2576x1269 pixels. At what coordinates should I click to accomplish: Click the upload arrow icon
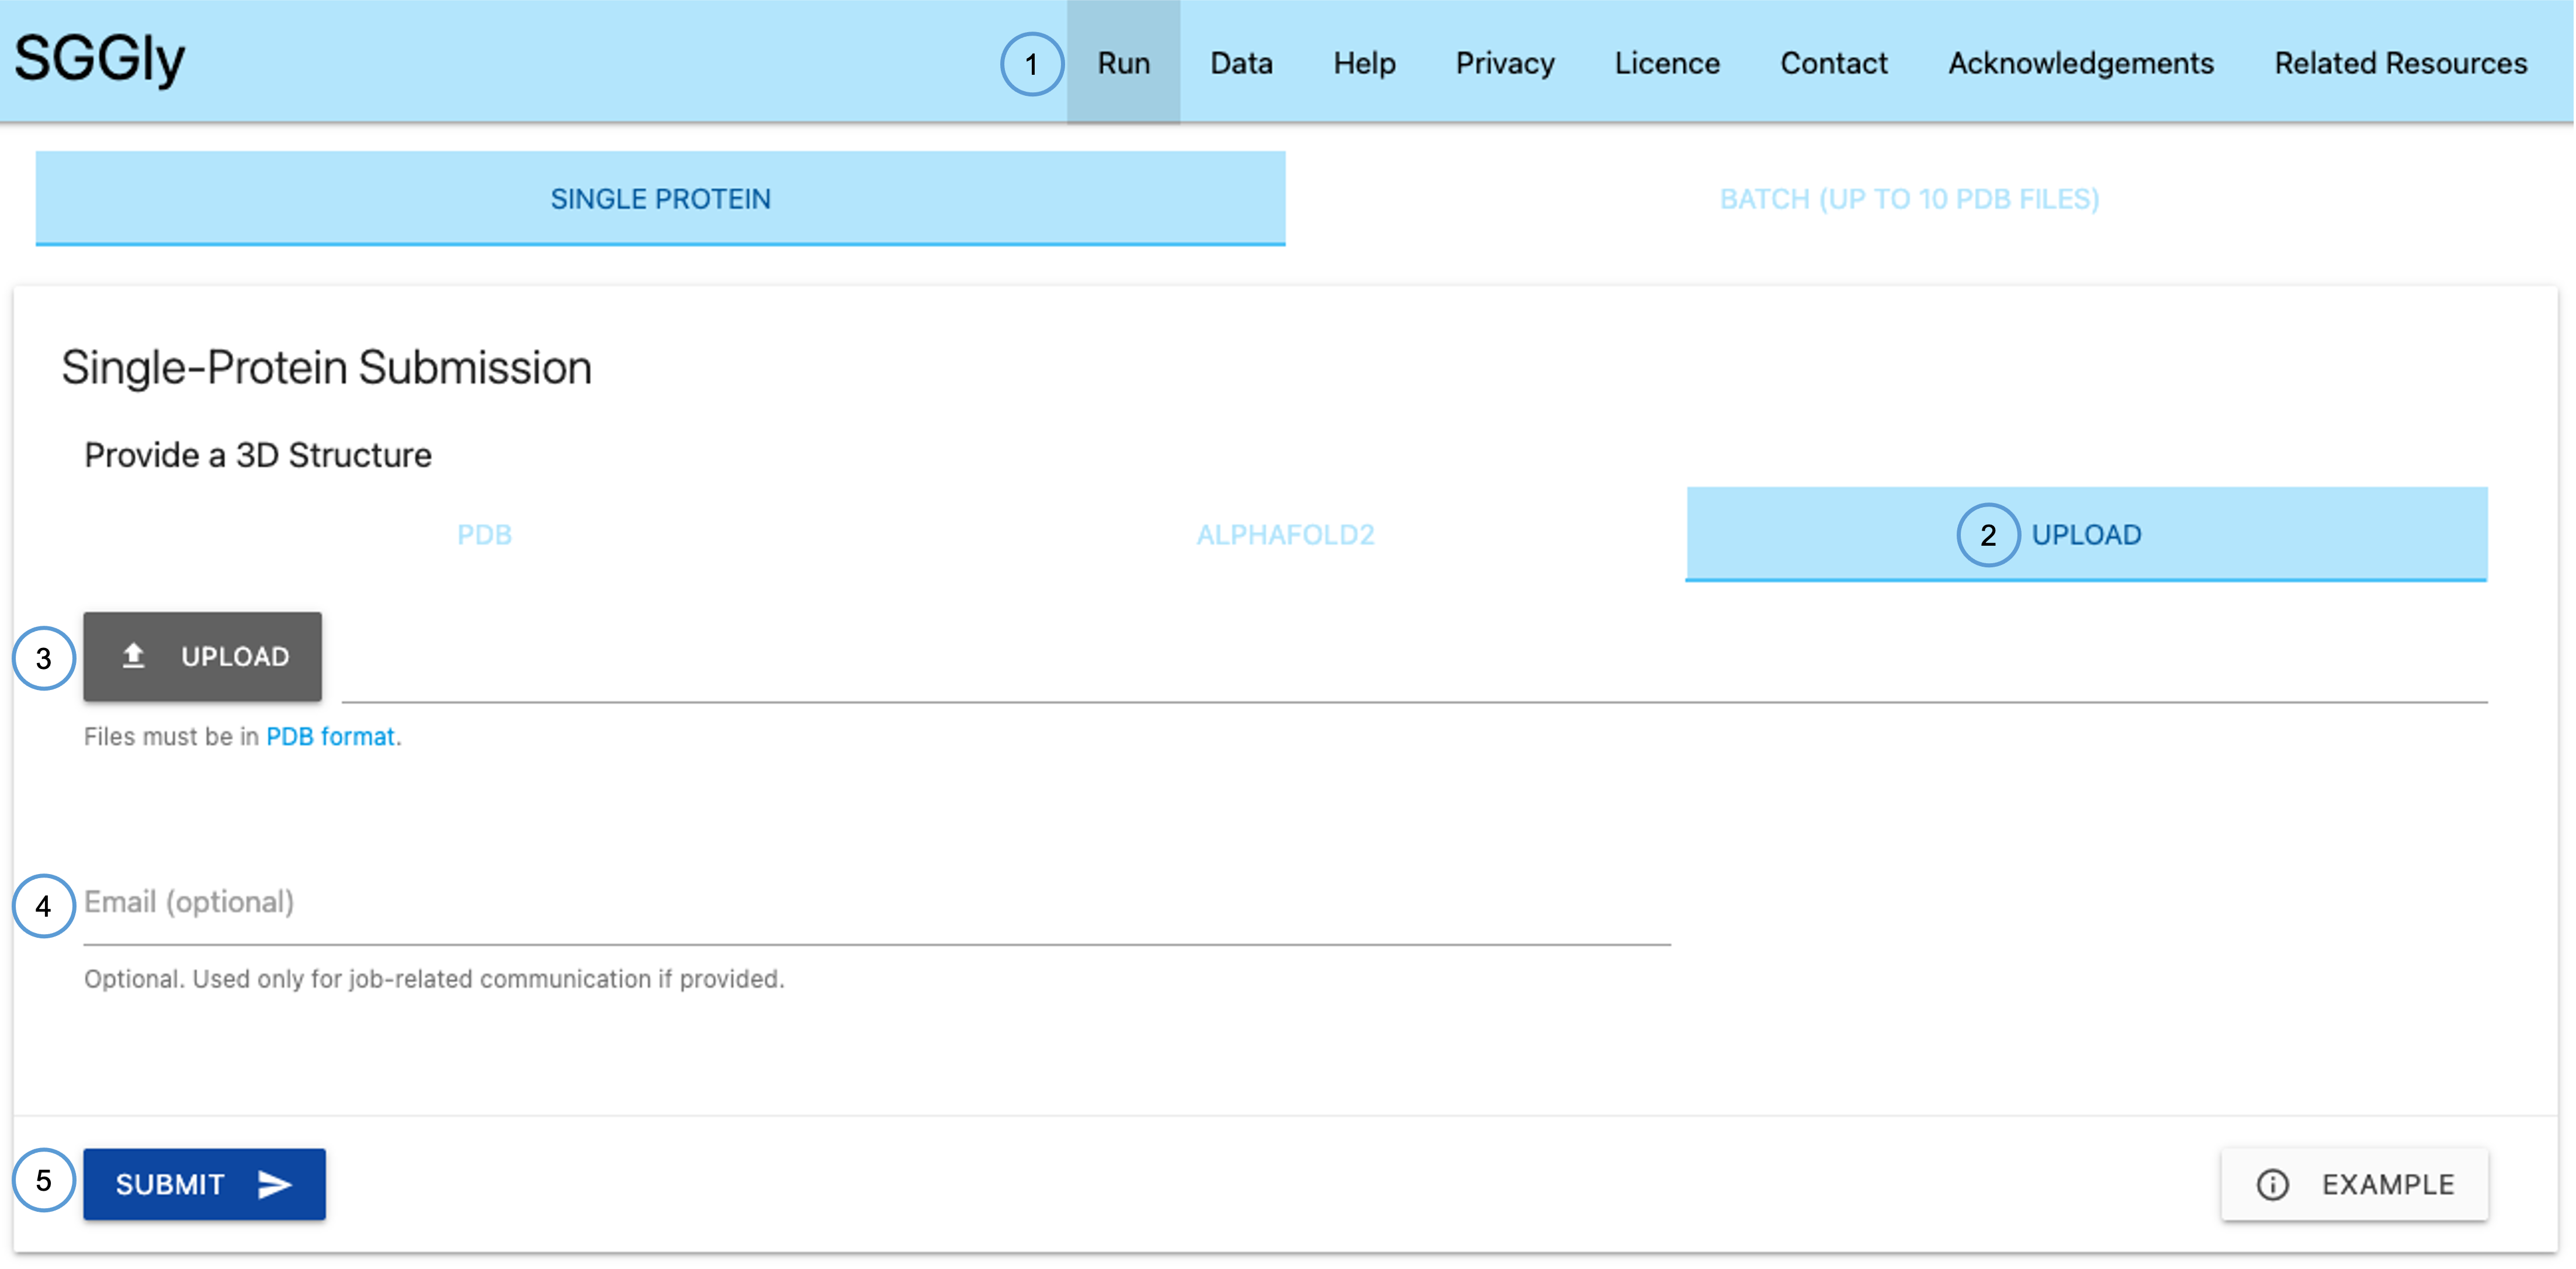133,656
